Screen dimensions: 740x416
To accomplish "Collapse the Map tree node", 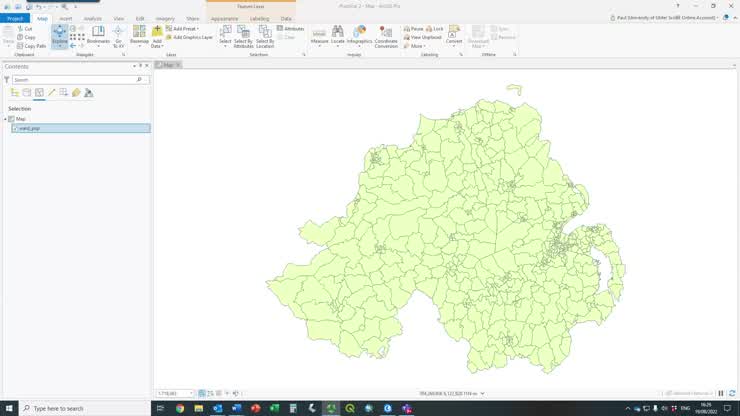I will coord(5,119).
